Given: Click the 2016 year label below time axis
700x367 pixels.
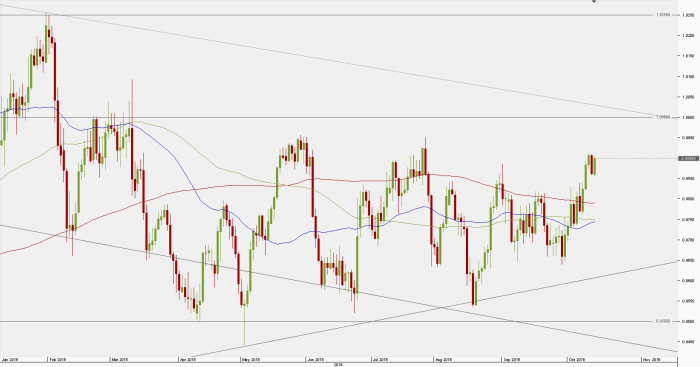Looking at the screenshot, I should coord(338,365).
